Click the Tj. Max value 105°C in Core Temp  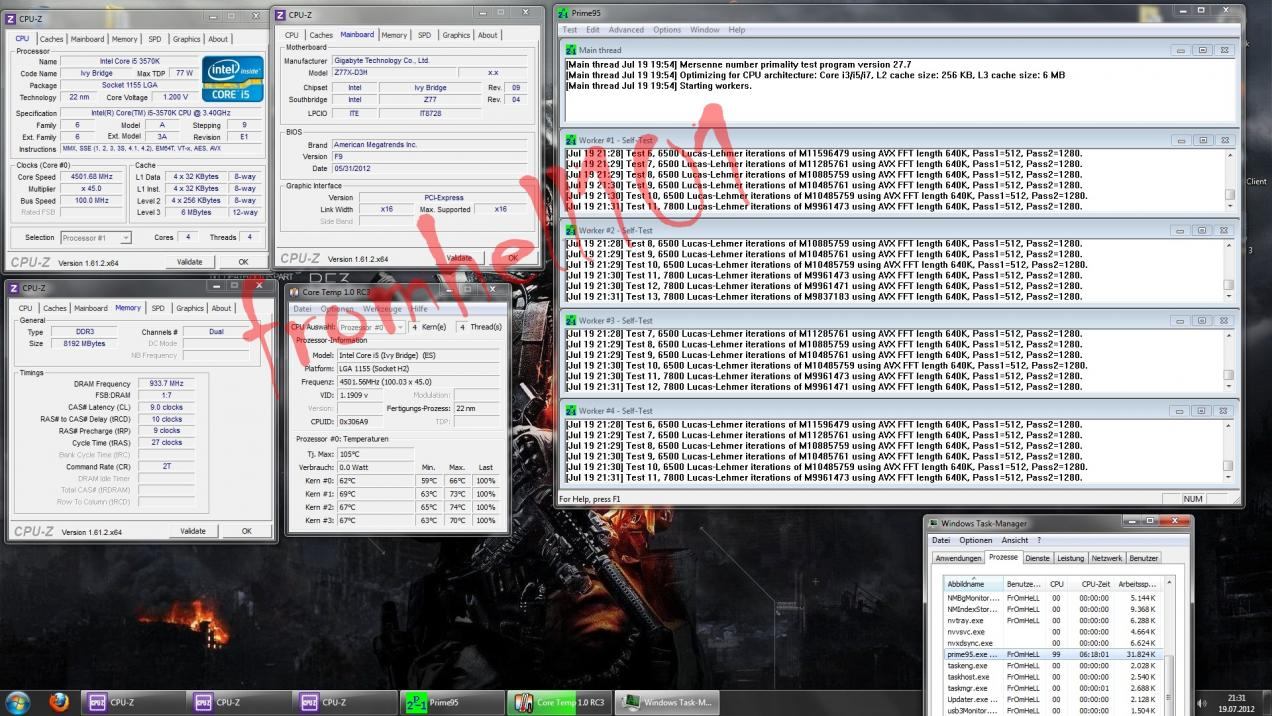375,454
